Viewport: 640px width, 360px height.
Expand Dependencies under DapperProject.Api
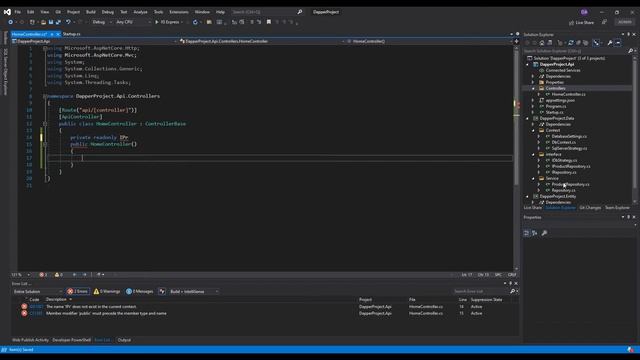click(533, 76)
